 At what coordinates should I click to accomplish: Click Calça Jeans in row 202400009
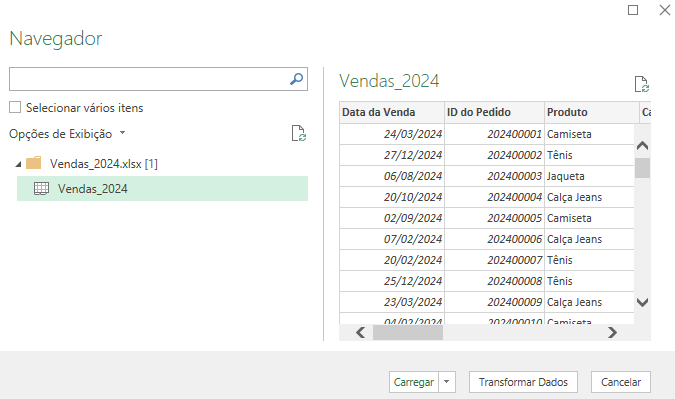pos(589,302)
